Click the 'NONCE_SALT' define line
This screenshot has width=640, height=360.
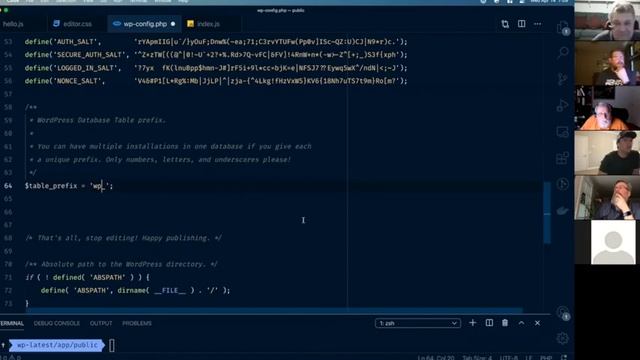tap(216, 81)
